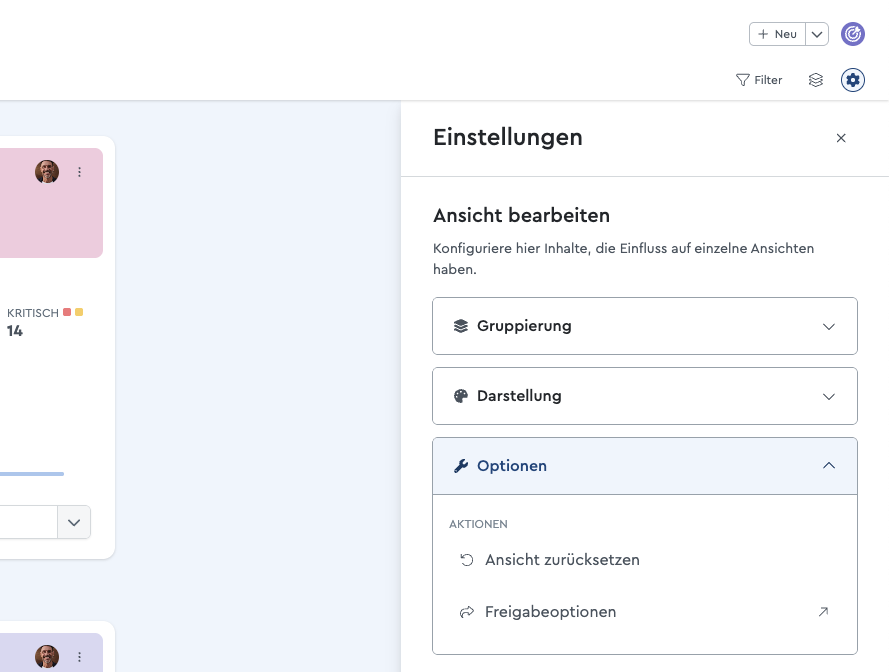The image size is (889, 672).
Task: Click the plus Neu button
Action: pyautogui.click(x=777, y=34)
